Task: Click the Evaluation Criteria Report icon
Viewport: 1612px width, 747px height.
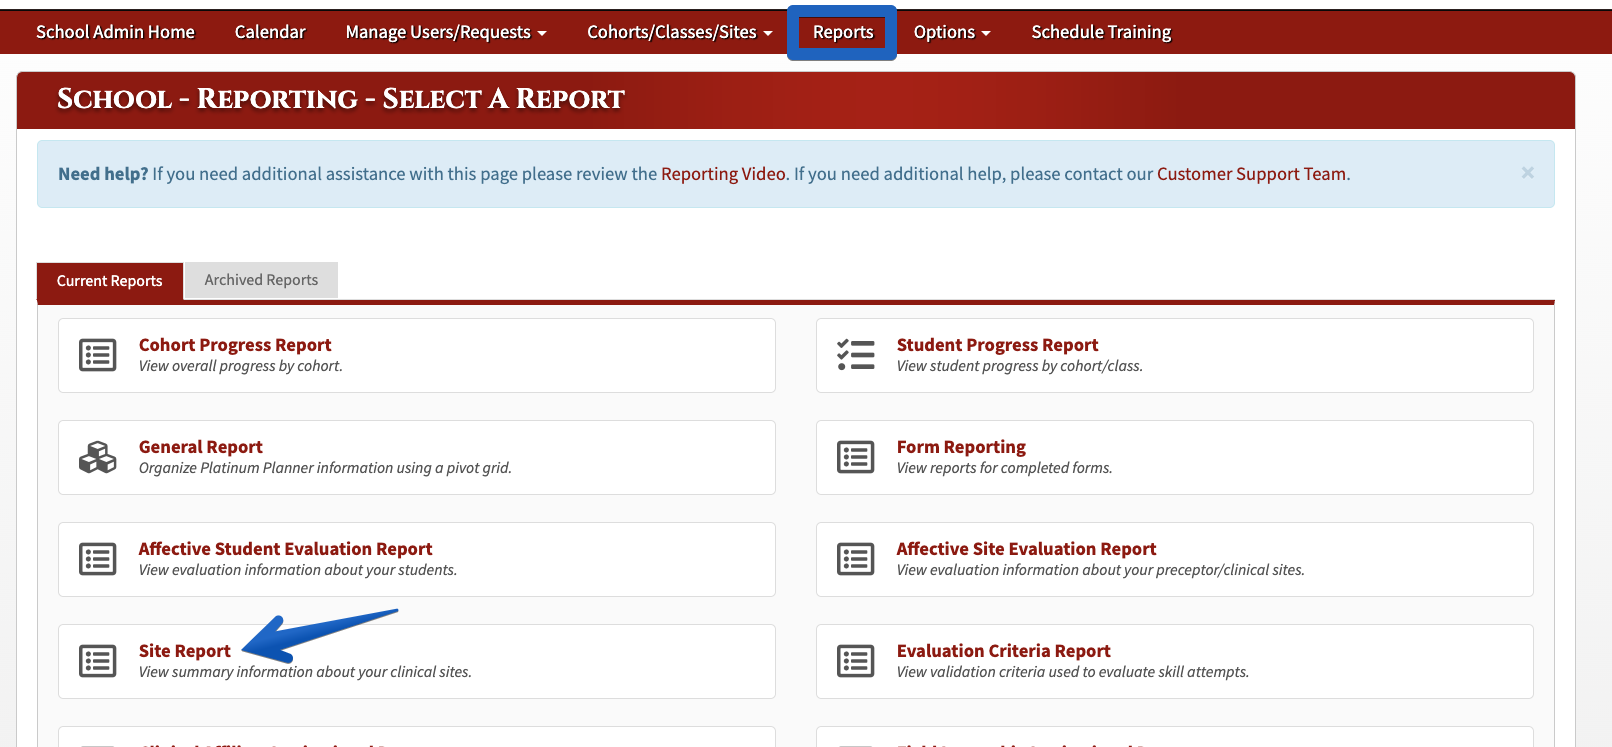Action: [856, 661]
